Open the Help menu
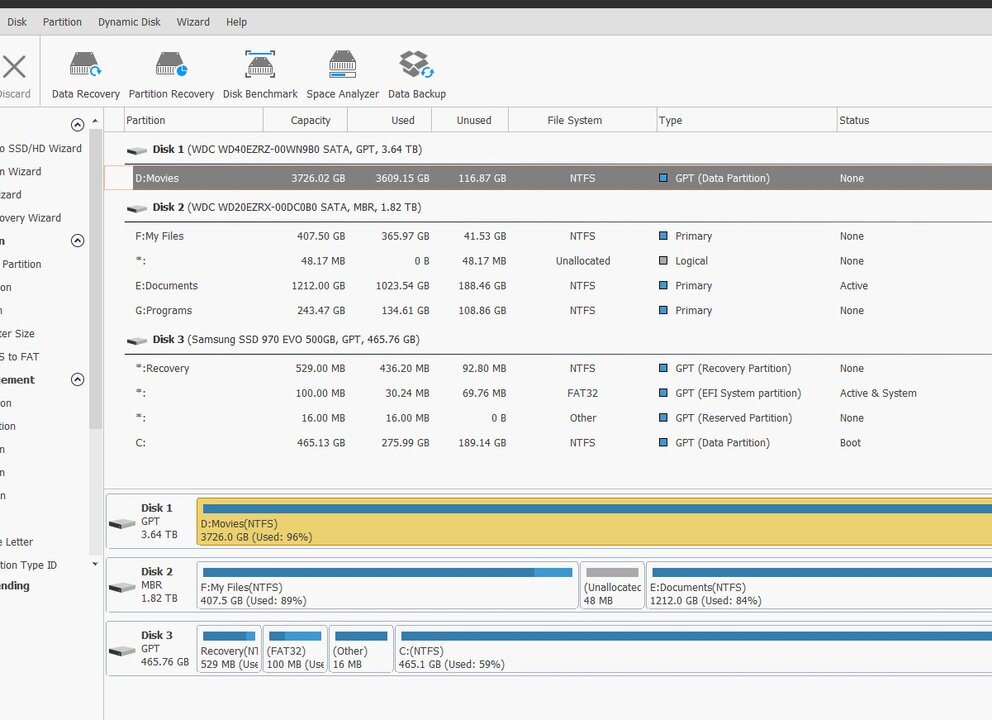The height and width of the screenshot is (720, 992). point(236,22)
